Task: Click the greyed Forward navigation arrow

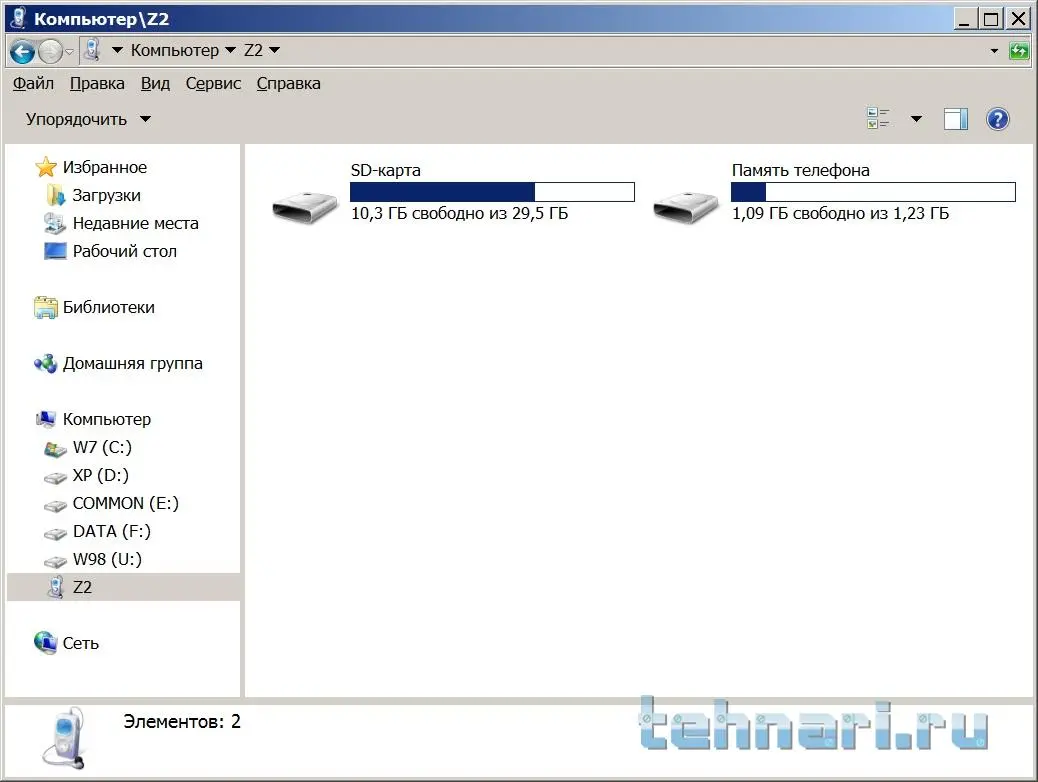Action: pos(50,51)
